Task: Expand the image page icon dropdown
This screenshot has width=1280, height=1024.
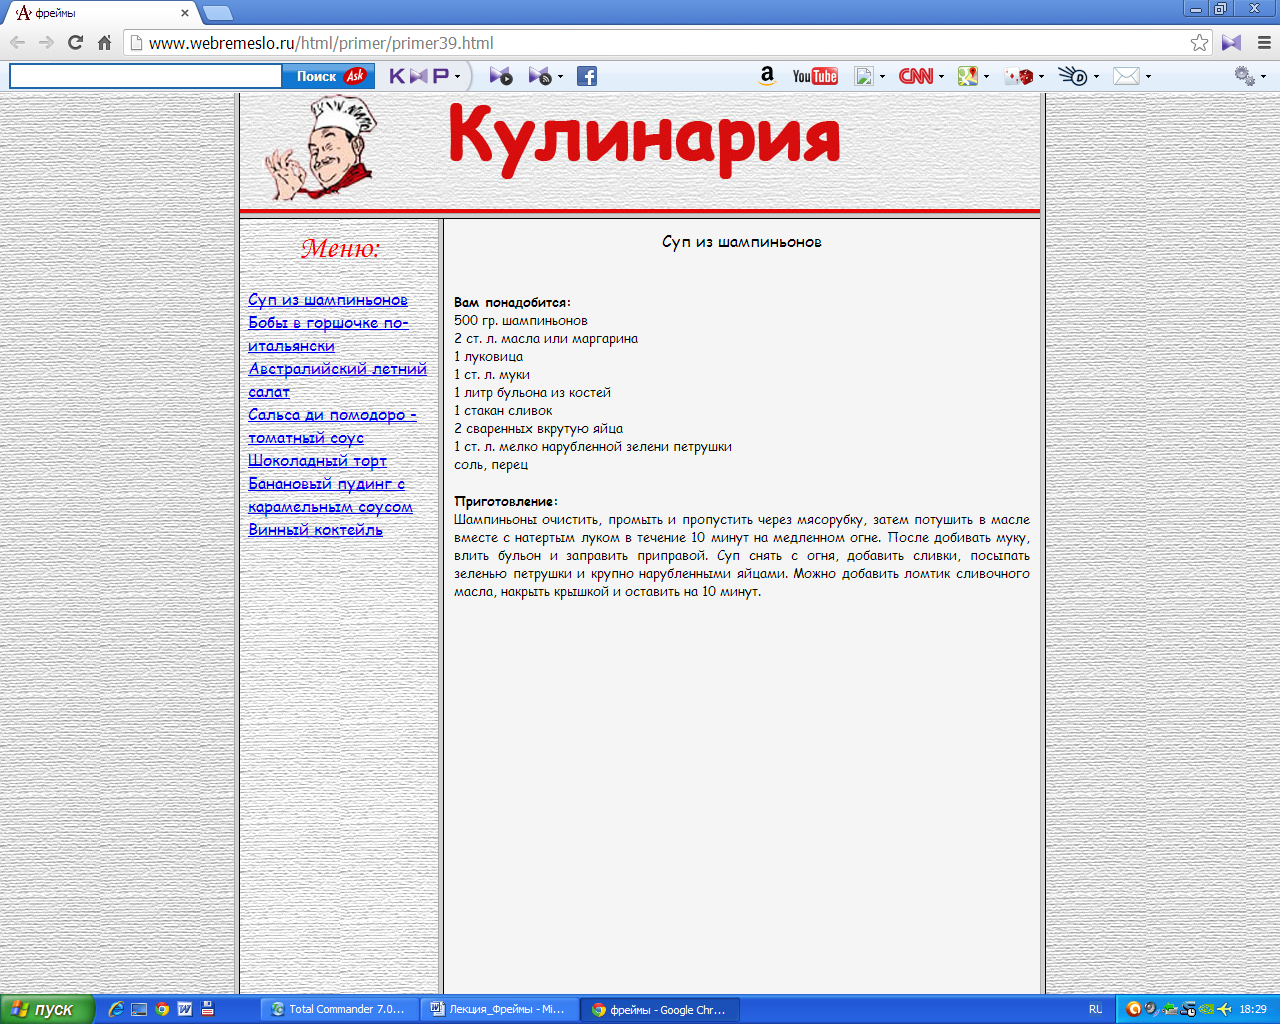Action: point(882,76)
